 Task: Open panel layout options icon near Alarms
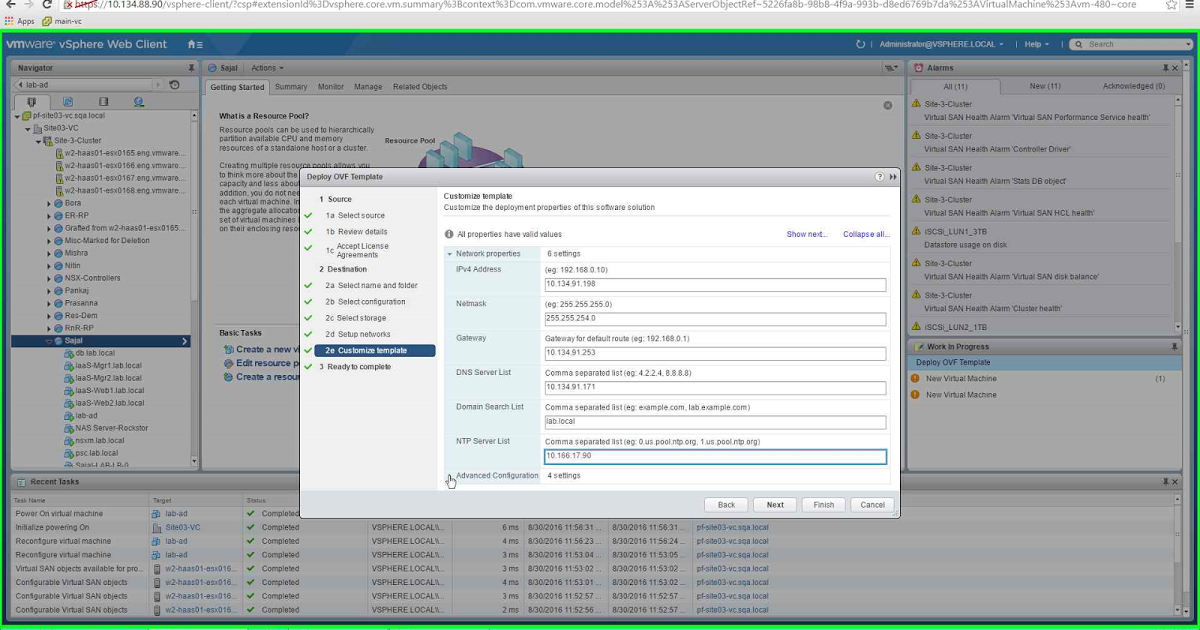(x=890, y=67)
